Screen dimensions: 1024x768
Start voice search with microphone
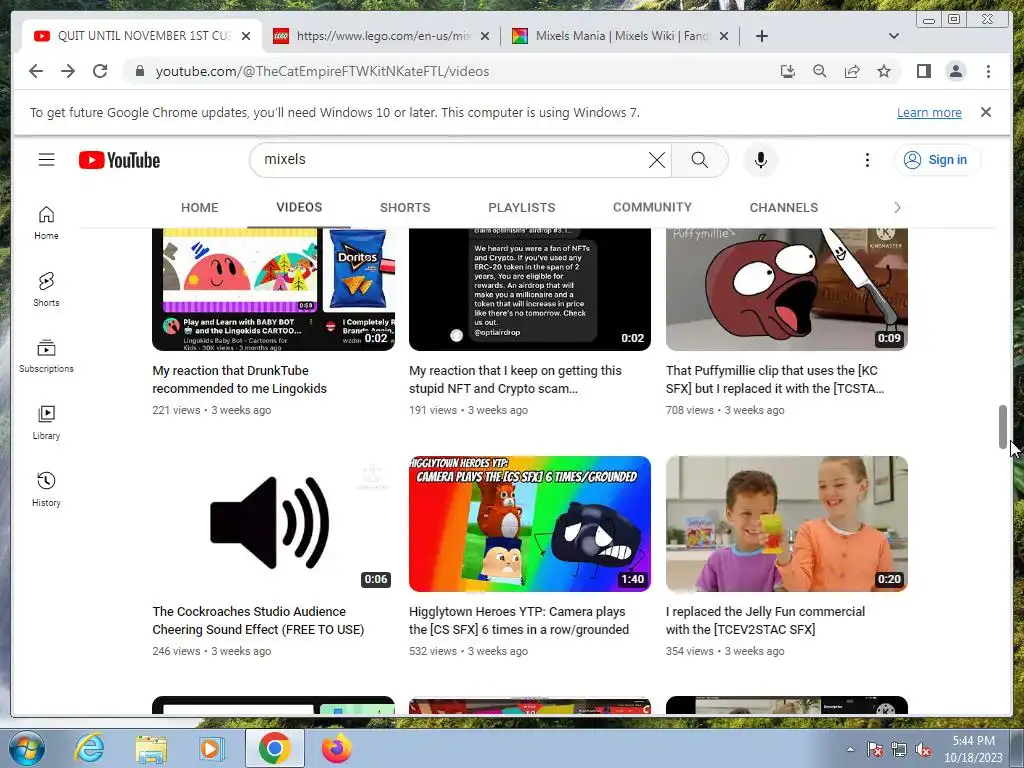point(760,159)
